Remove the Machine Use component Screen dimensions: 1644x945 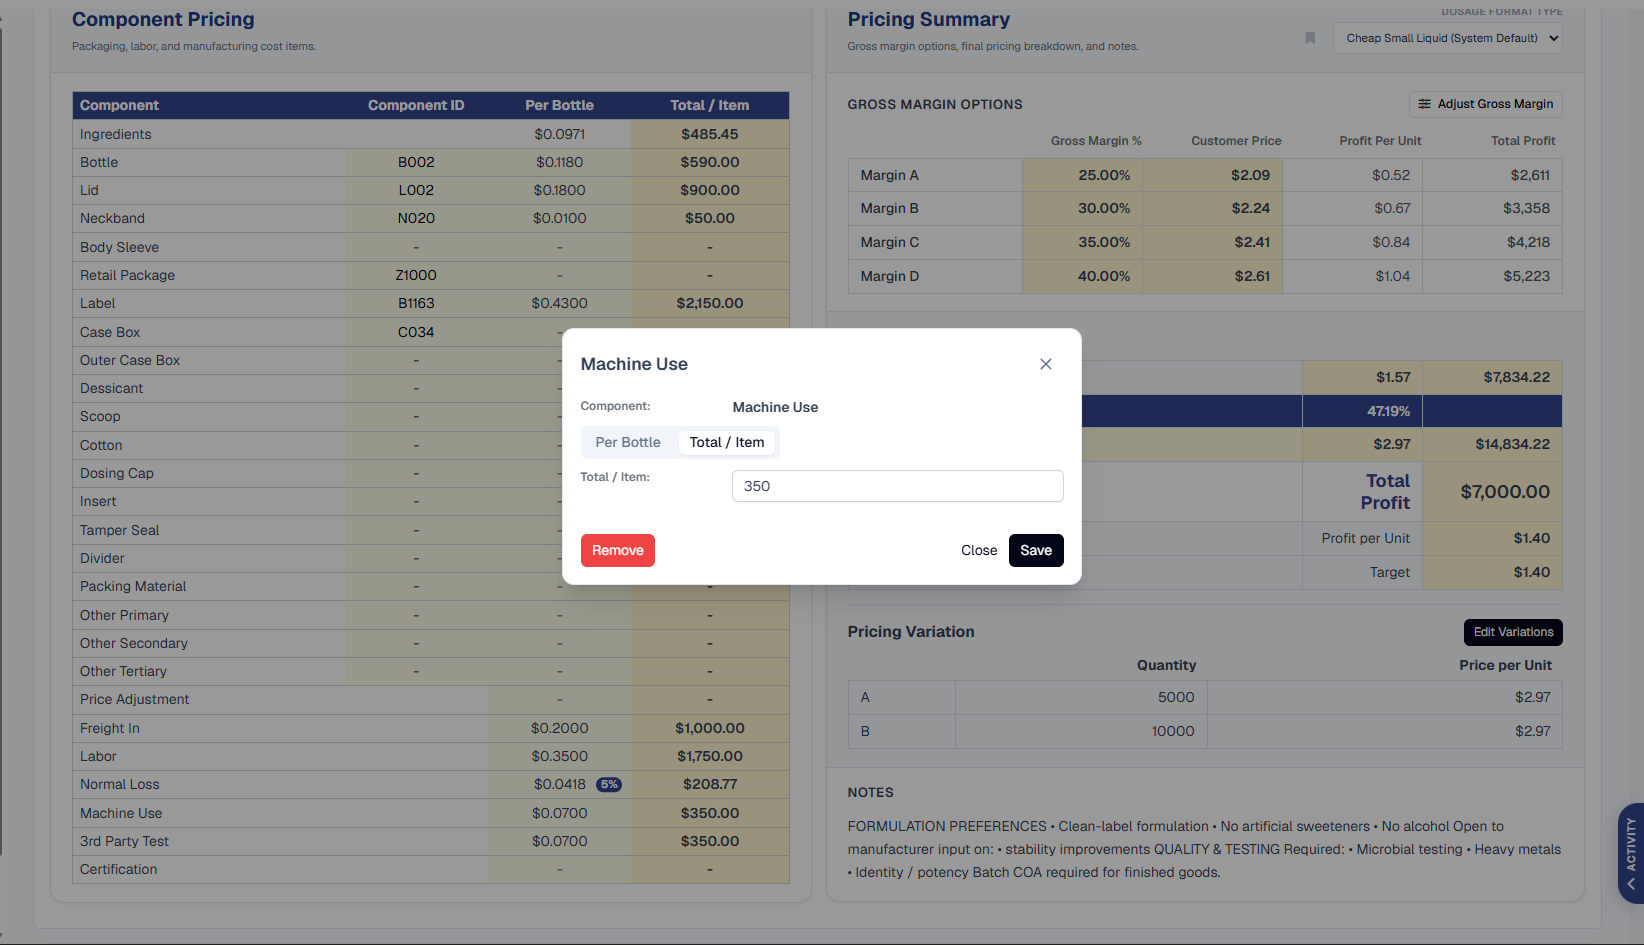point(617,550)
